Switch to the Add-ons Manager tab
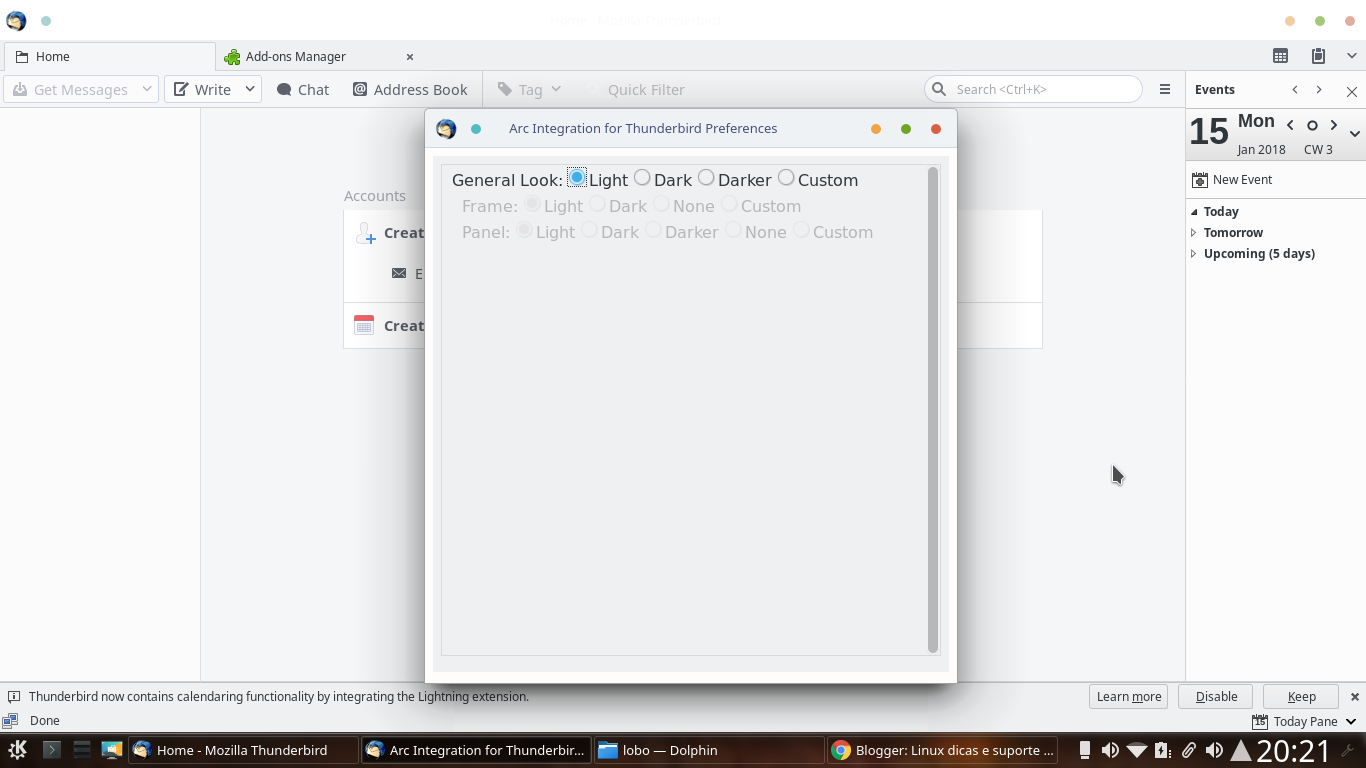Viewport: 1366px width, 768px height. click(x=318, y=57)
